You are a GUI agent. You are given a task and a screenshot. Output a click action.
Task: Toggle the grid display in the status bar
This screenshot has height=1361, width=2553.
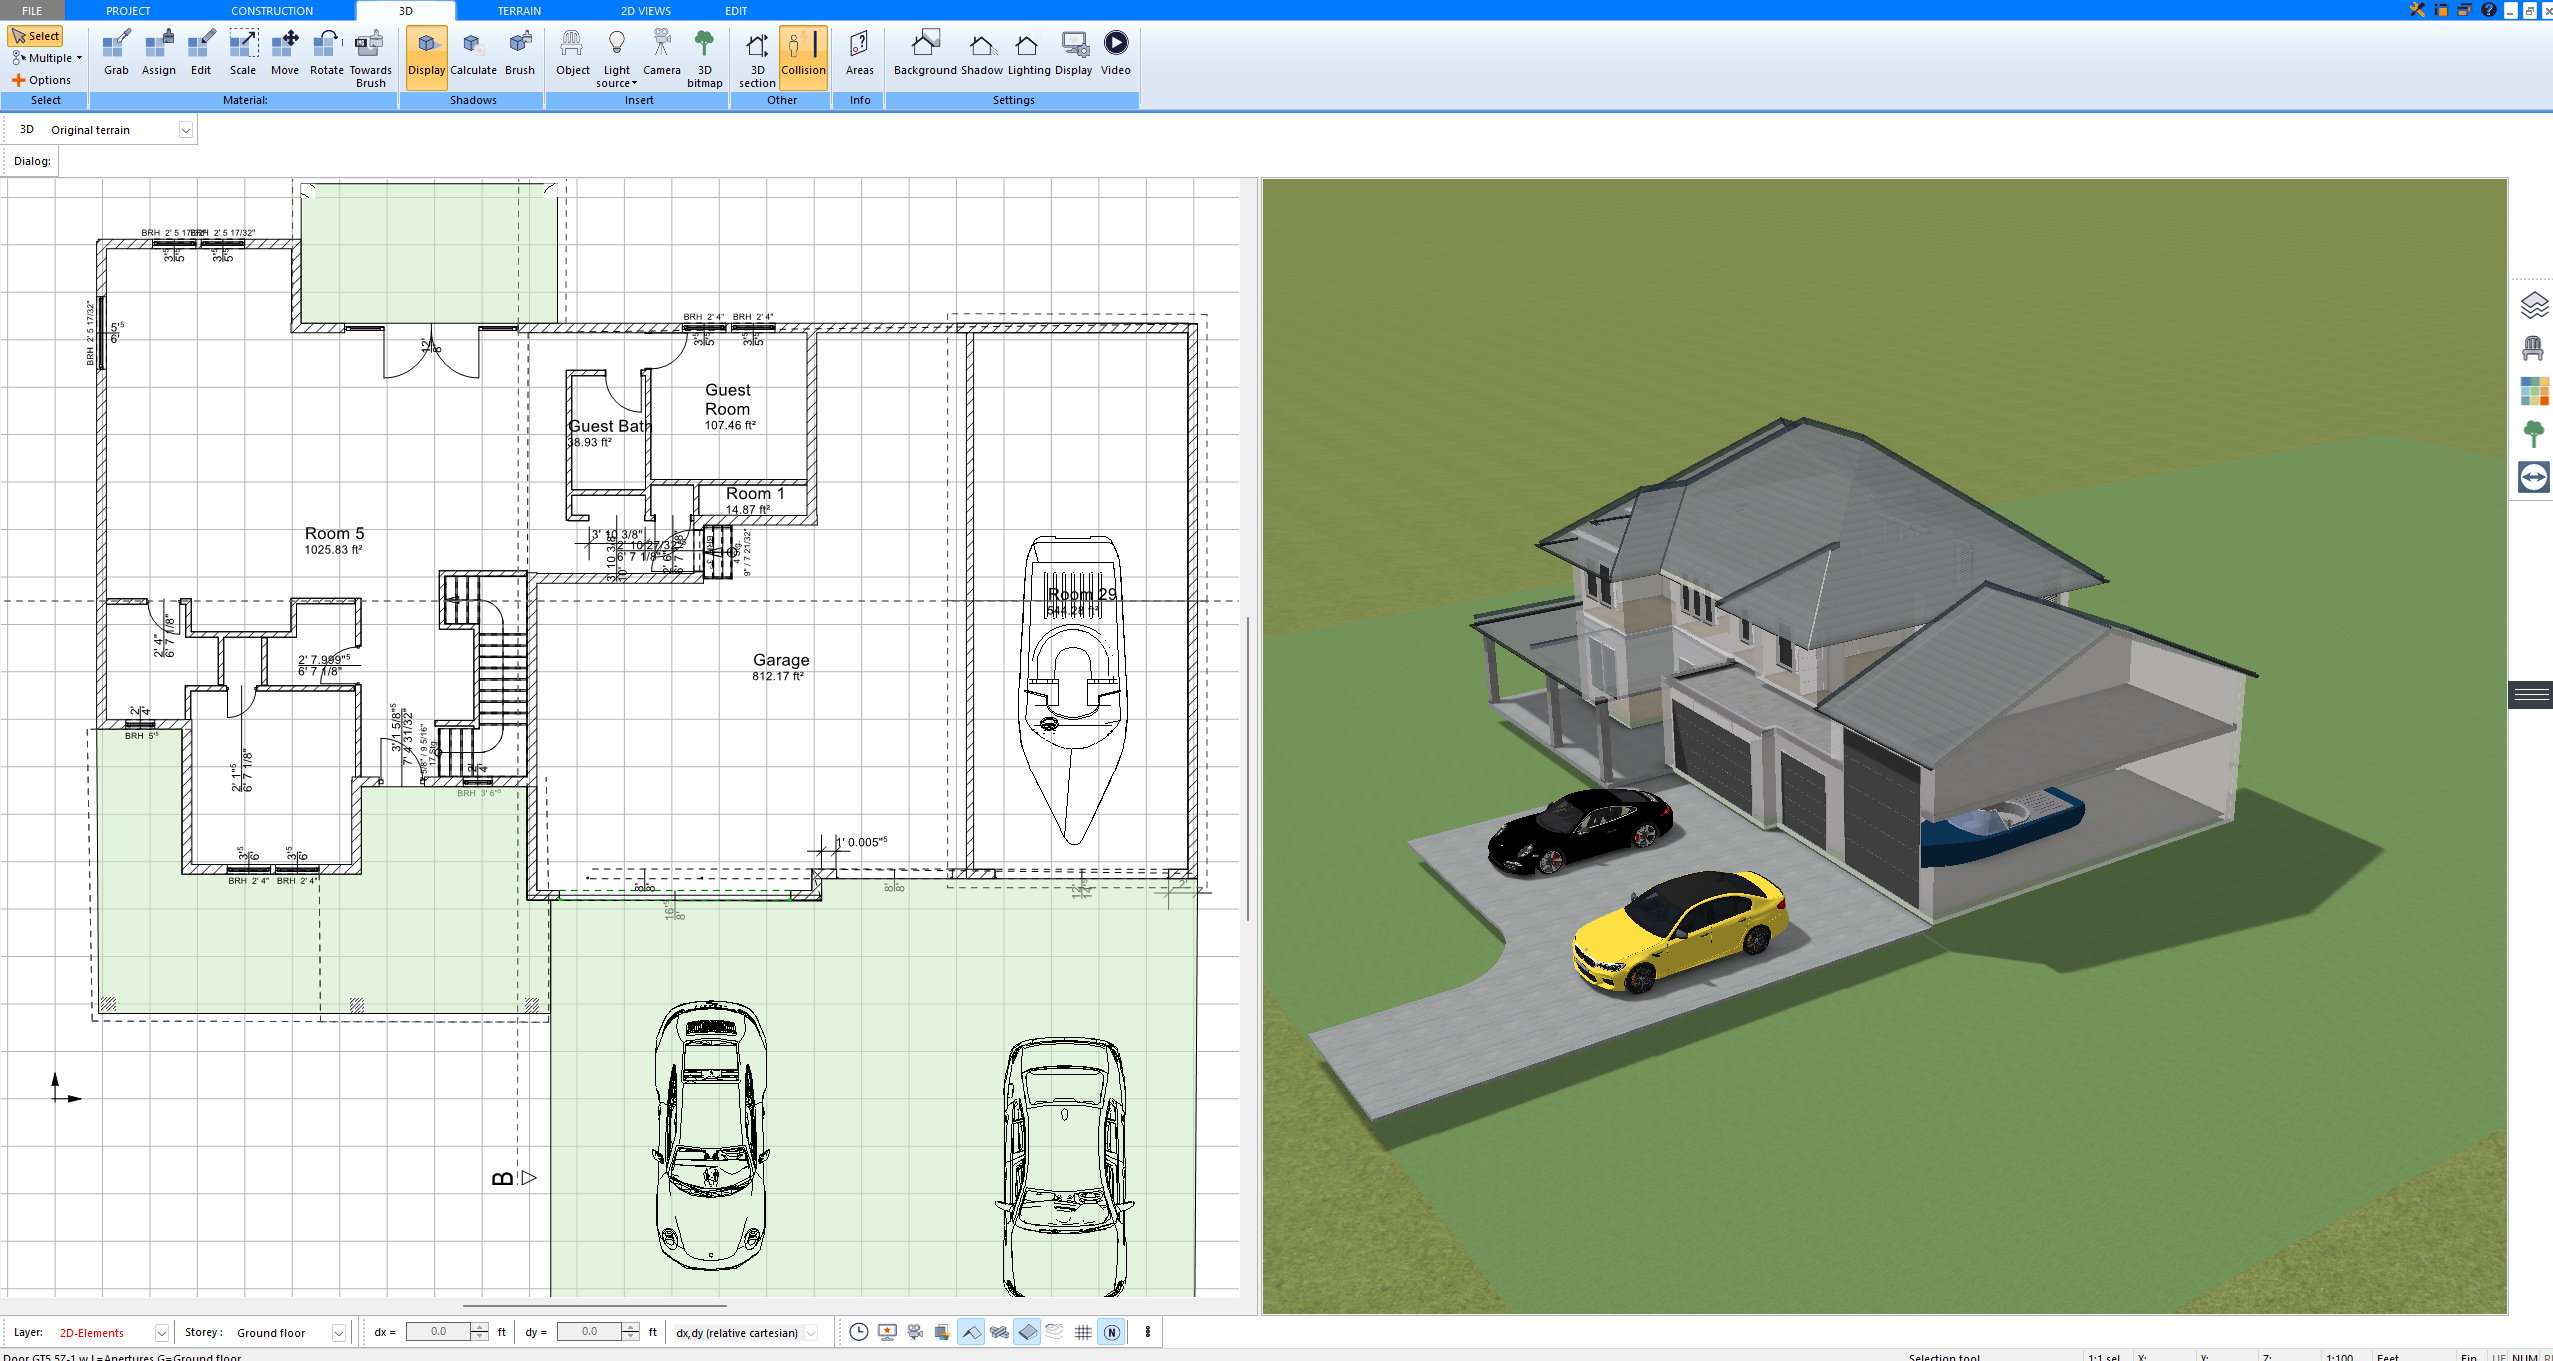click(x=1083, y=1332)
